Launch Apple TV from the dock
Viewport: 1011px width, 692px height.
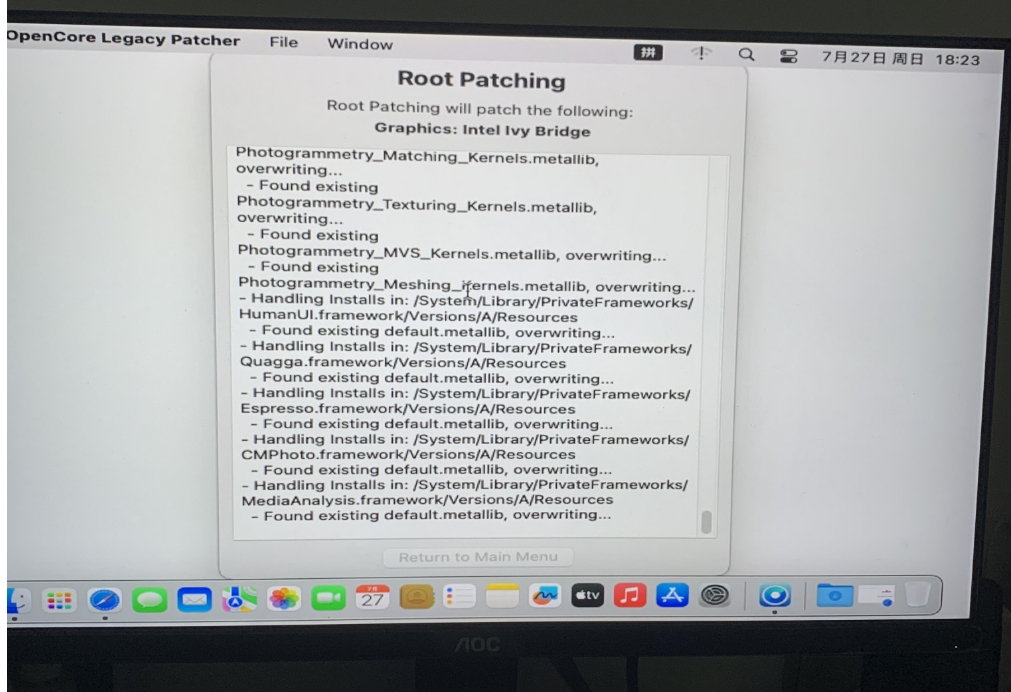(x=587, y=595)
